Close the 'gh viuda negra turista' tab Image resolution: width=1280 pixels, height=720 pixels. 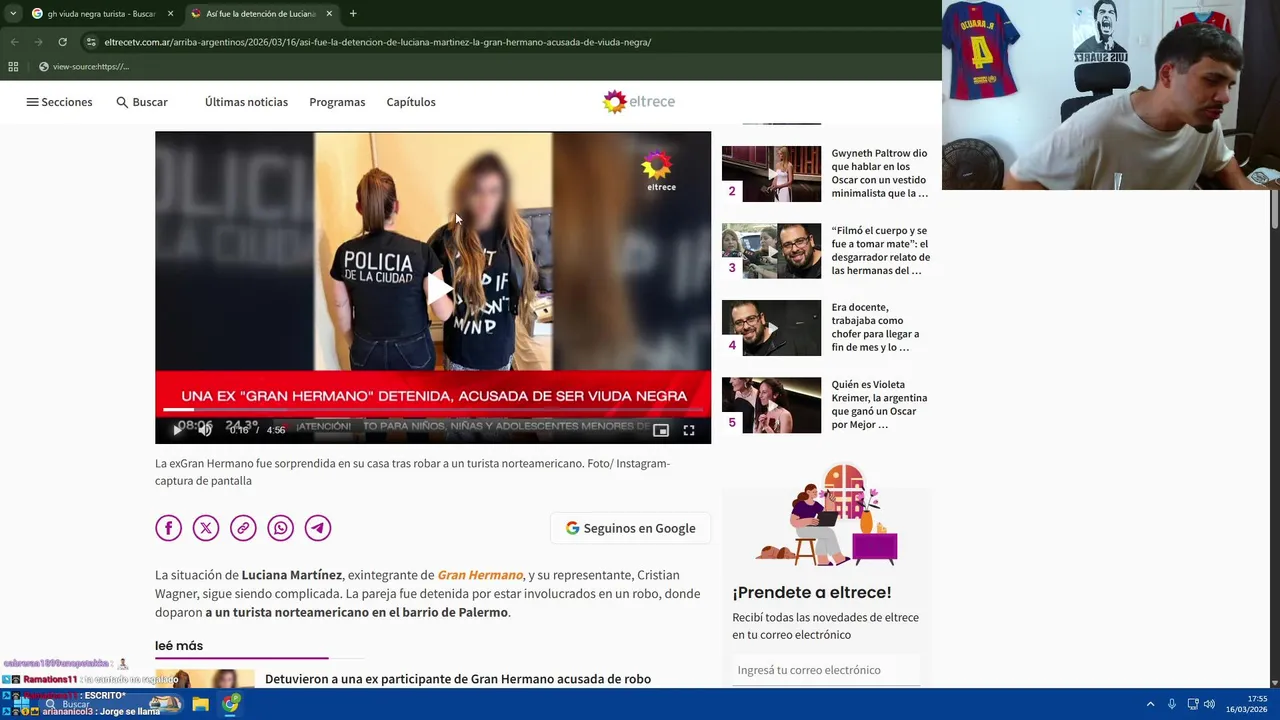point(170,14)
